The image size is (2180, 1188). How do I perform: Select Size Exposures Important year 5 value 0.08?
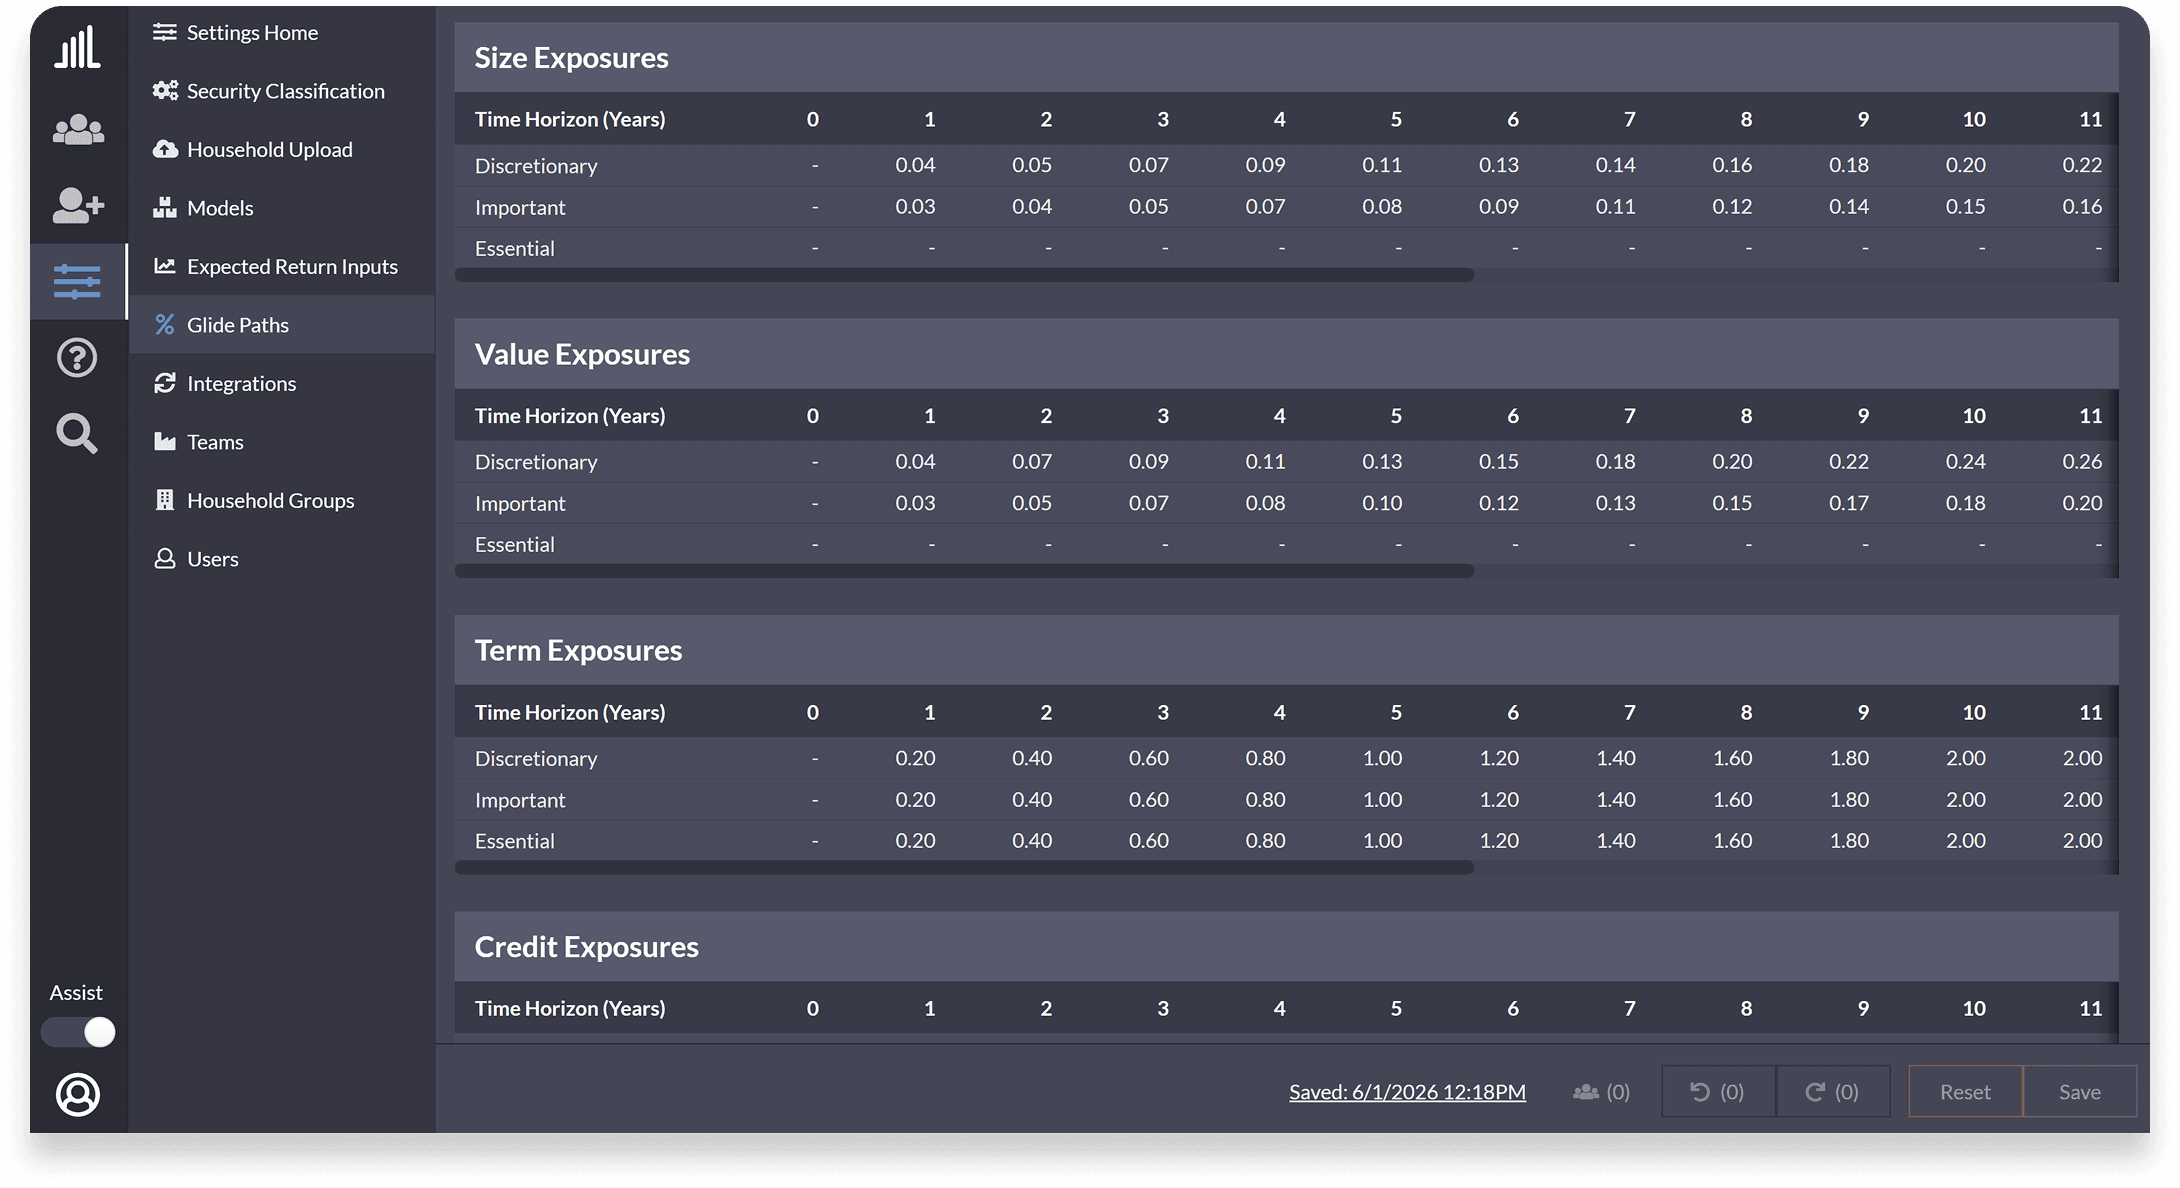[1382, 207]
